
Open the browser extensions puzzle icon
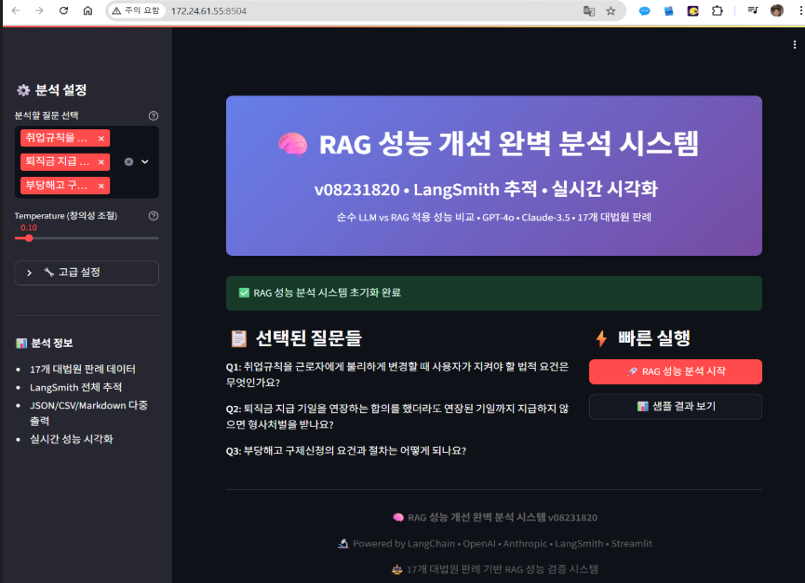[x=717, y=11]
